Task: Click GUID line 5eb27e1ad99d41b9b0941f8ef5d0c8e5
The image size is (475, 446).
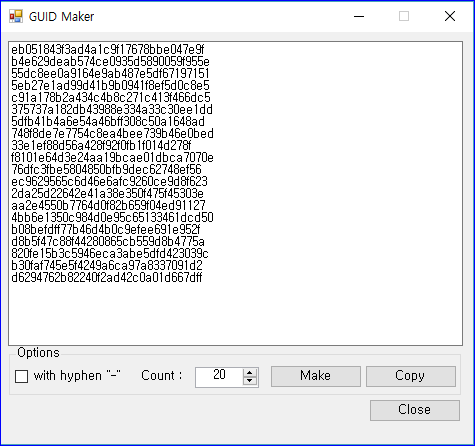Action: [110, 86]
